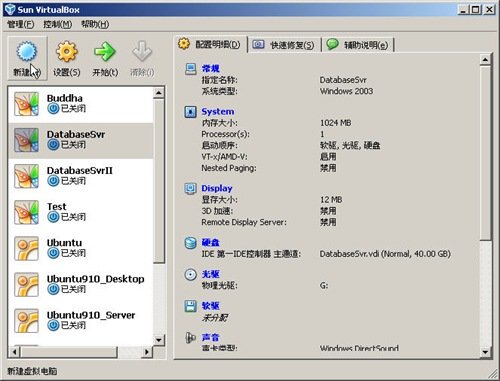This screenshot has width=500, height=381.
Task: Click the power state icon under Ubuntu
Action: [x=53, y=253]
